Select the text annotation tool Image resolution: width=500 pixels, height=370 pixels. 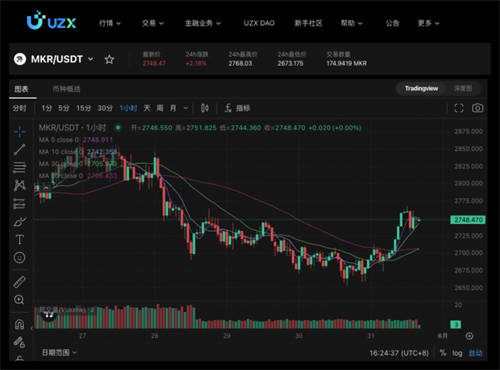20,240
